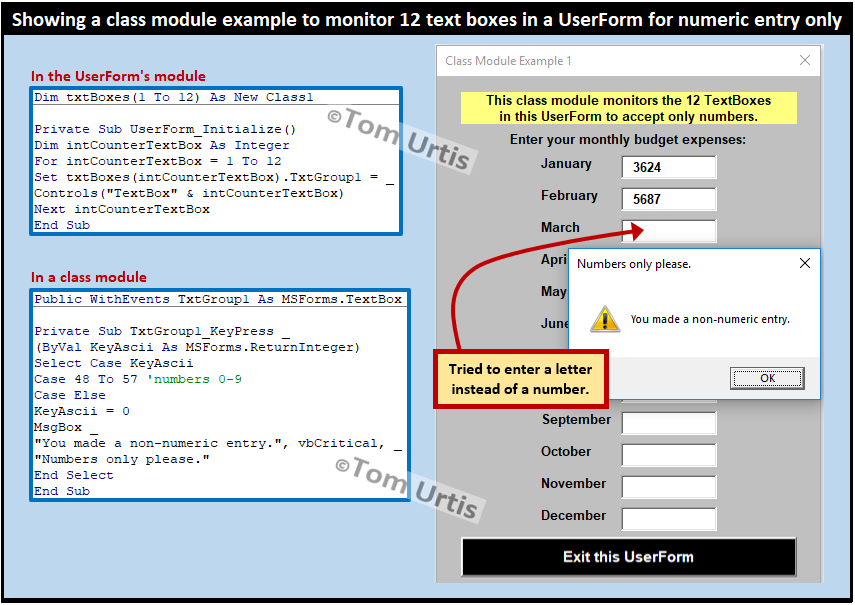Click the 'Private Sub TxtGroup1_KeyPress' line

point(162,331)
